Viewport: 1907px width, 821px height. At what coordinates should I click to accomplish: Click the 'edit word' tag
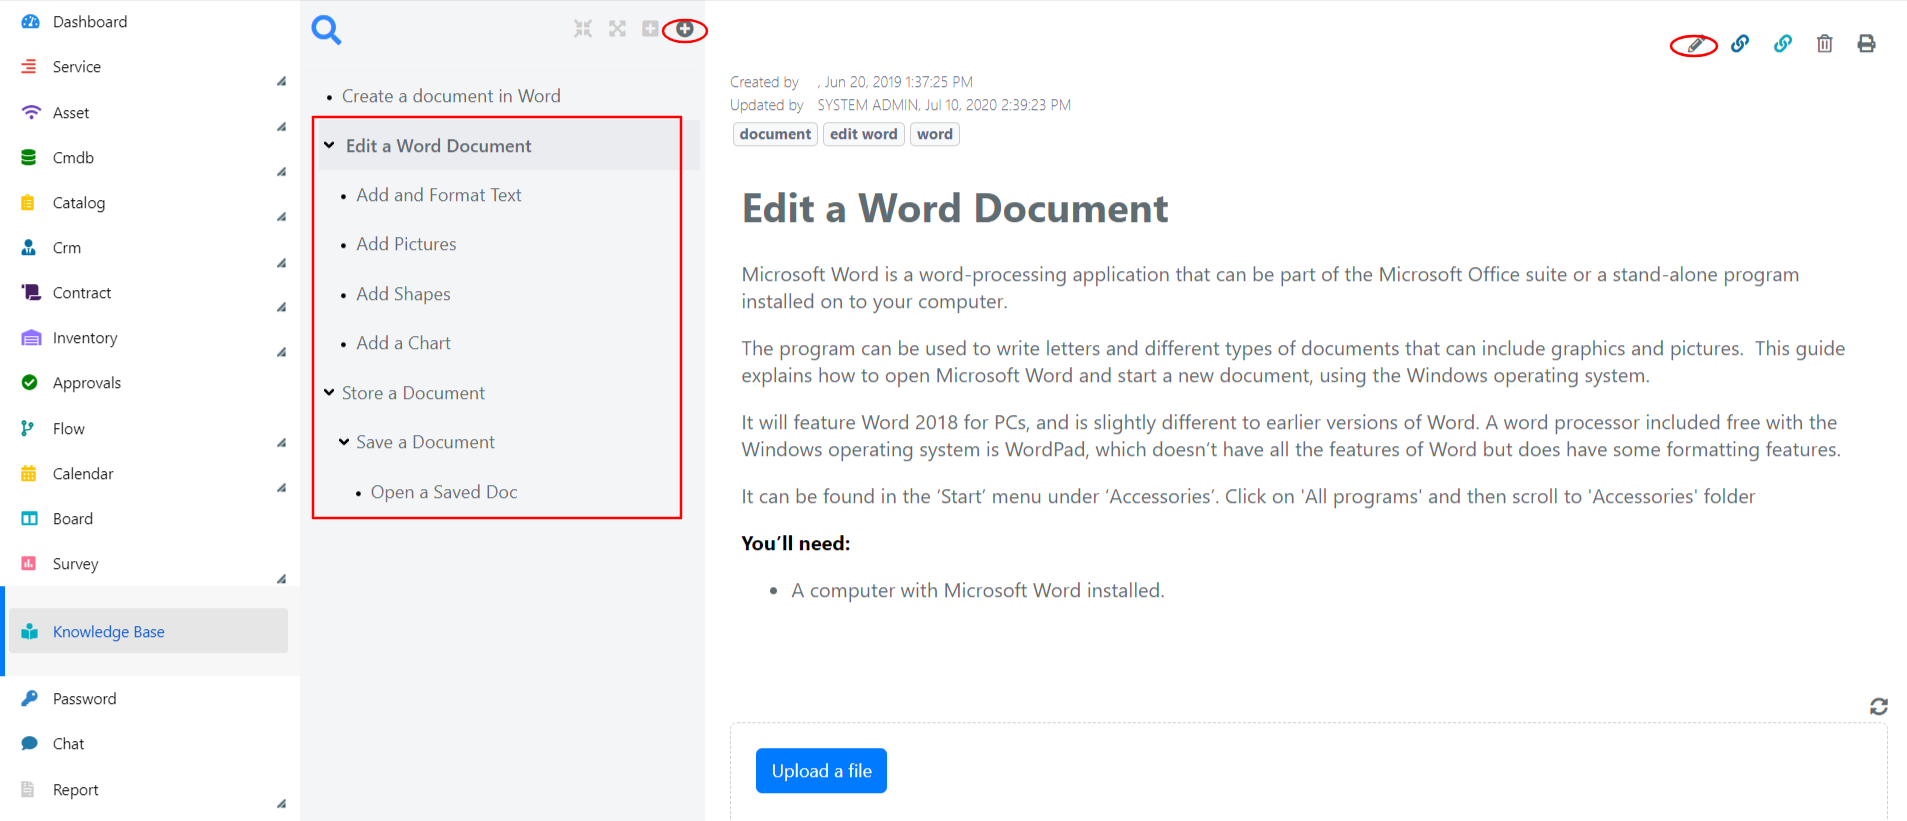864,134
